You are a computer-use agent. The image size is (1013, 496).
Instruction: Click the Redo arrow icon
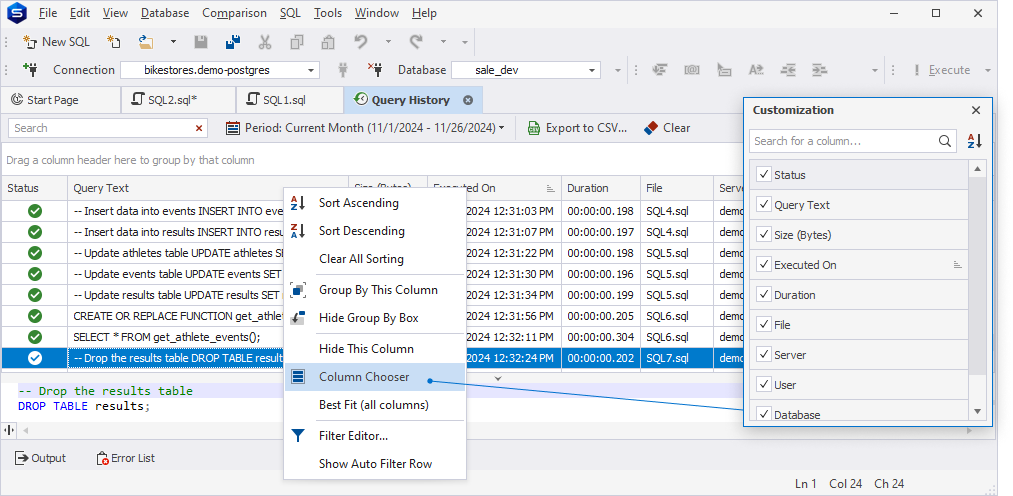pyautogui.click(x=416, y=42)
